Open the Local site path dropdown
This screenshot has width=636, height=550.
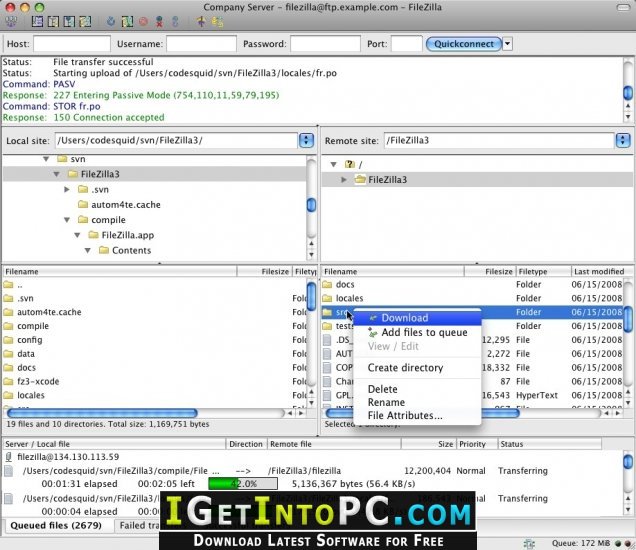pos(306,140)
